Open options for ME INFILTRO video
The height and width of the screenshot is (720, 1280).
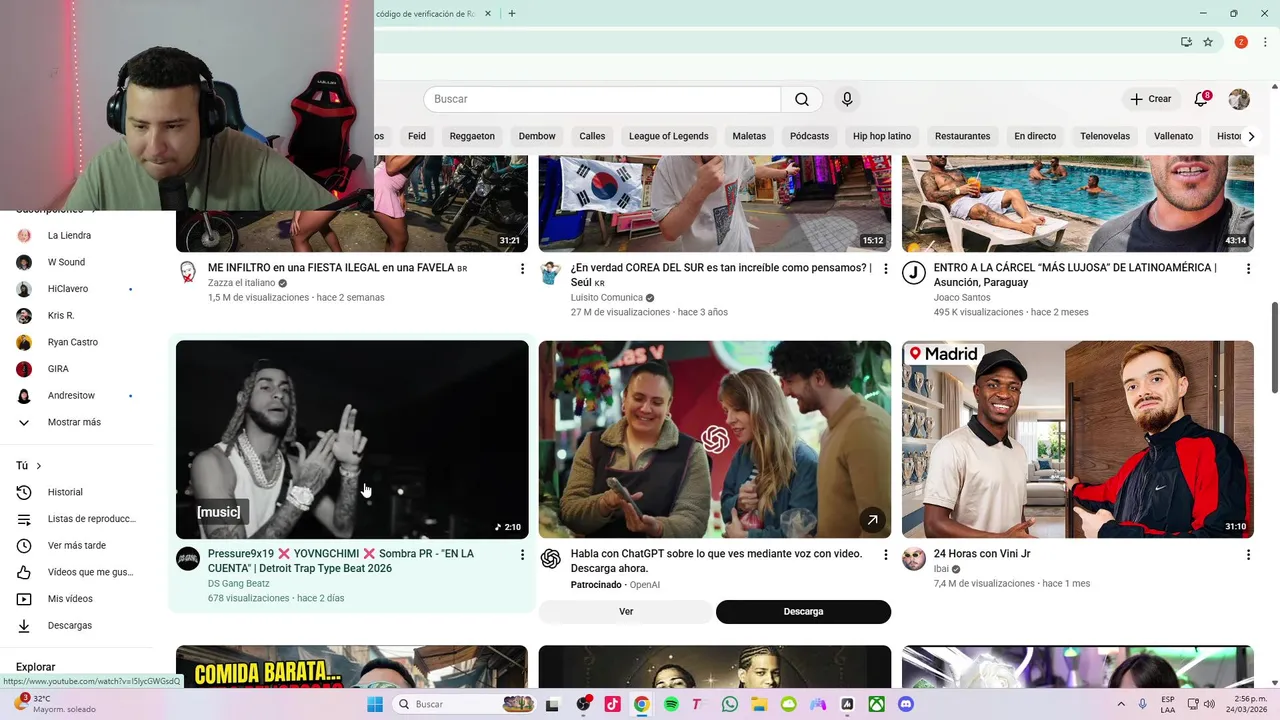point(522,269)
